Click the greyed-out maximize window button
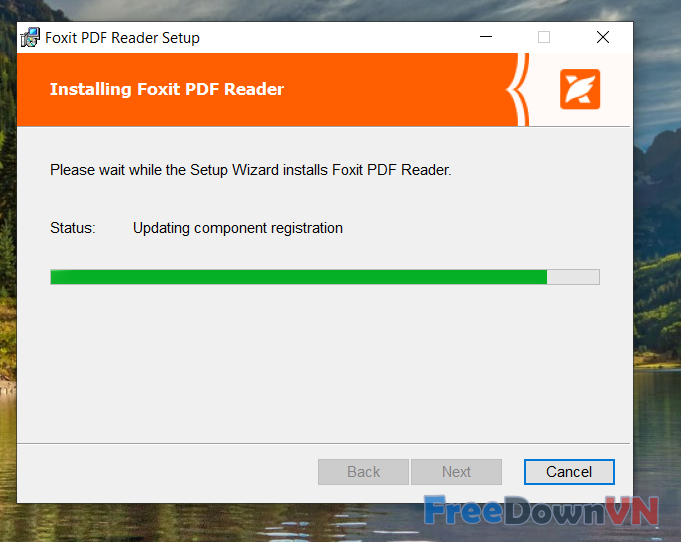 (x=544, y=37)
